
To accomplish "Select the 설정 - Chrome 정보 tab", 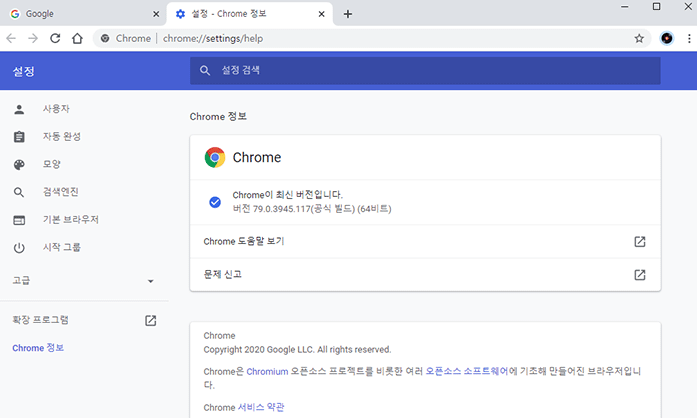I will (249, 14).
